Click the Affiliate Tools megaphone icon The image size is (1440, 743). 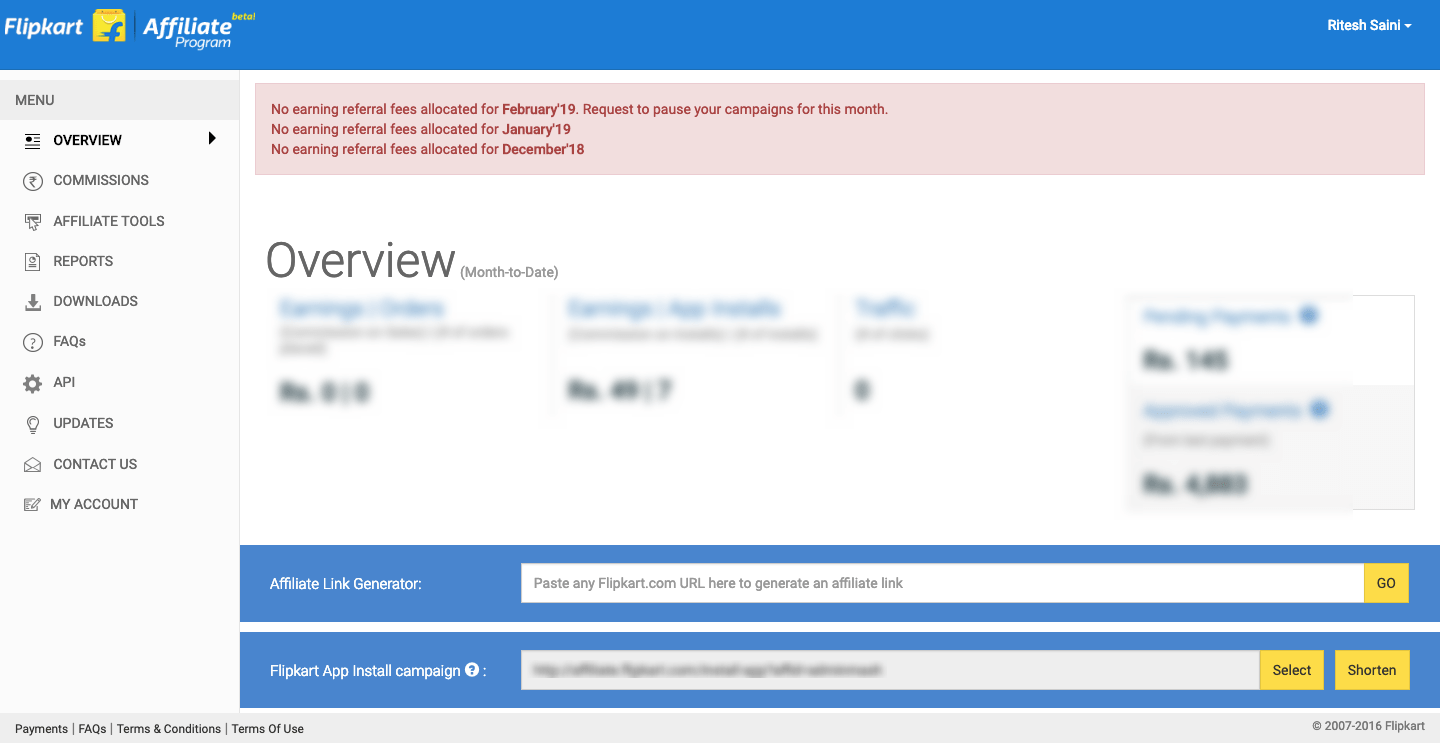point(31,220)
